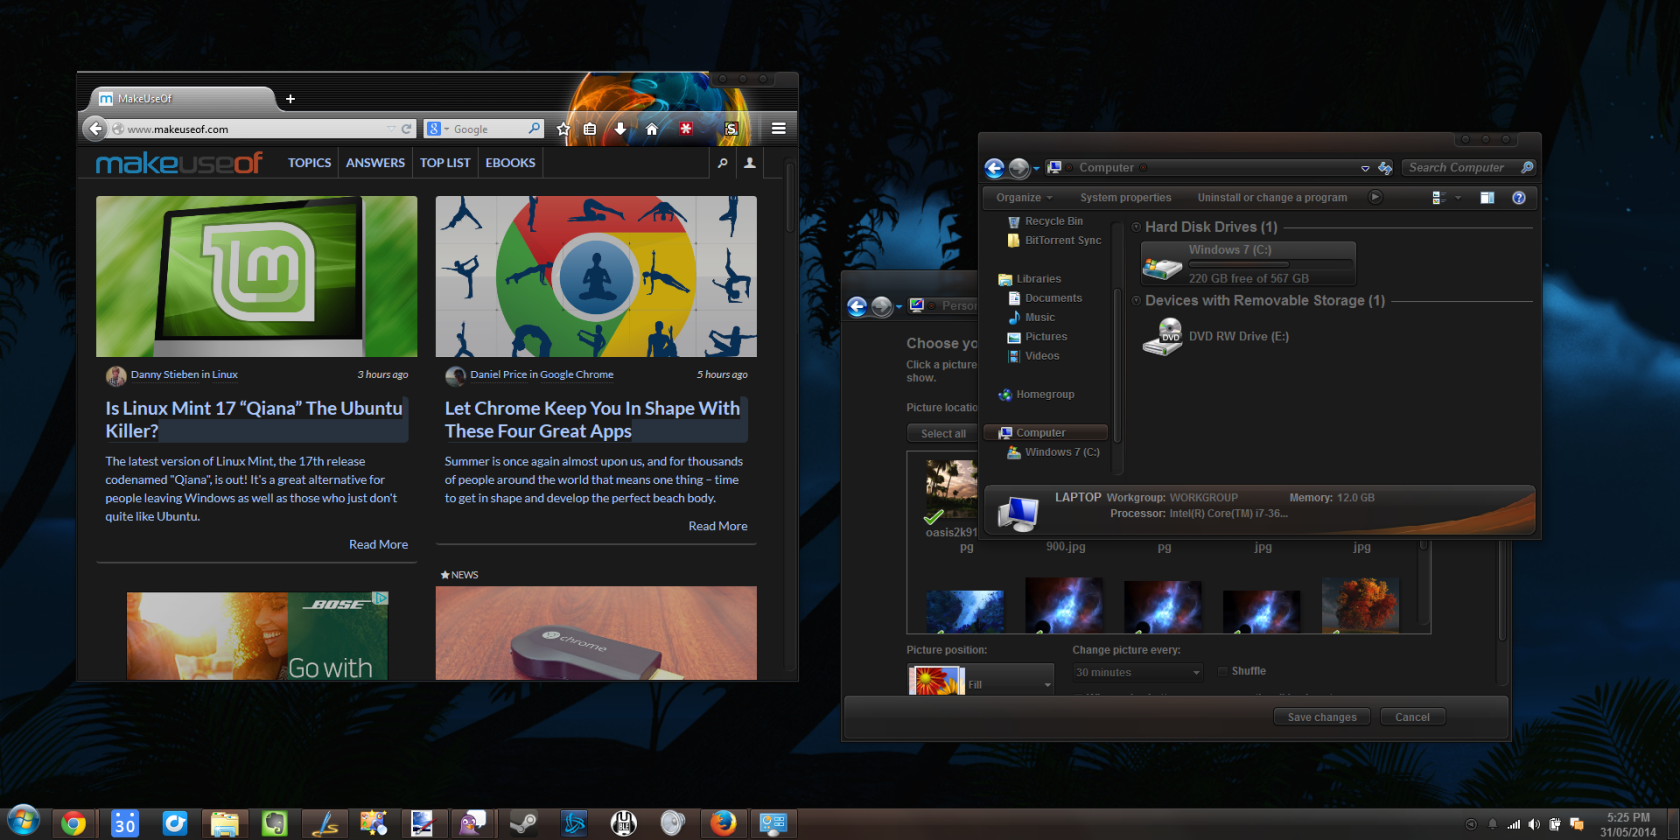Bookmark this page with the star icon
Screen dimensions: 1680x840
point(563,129)
